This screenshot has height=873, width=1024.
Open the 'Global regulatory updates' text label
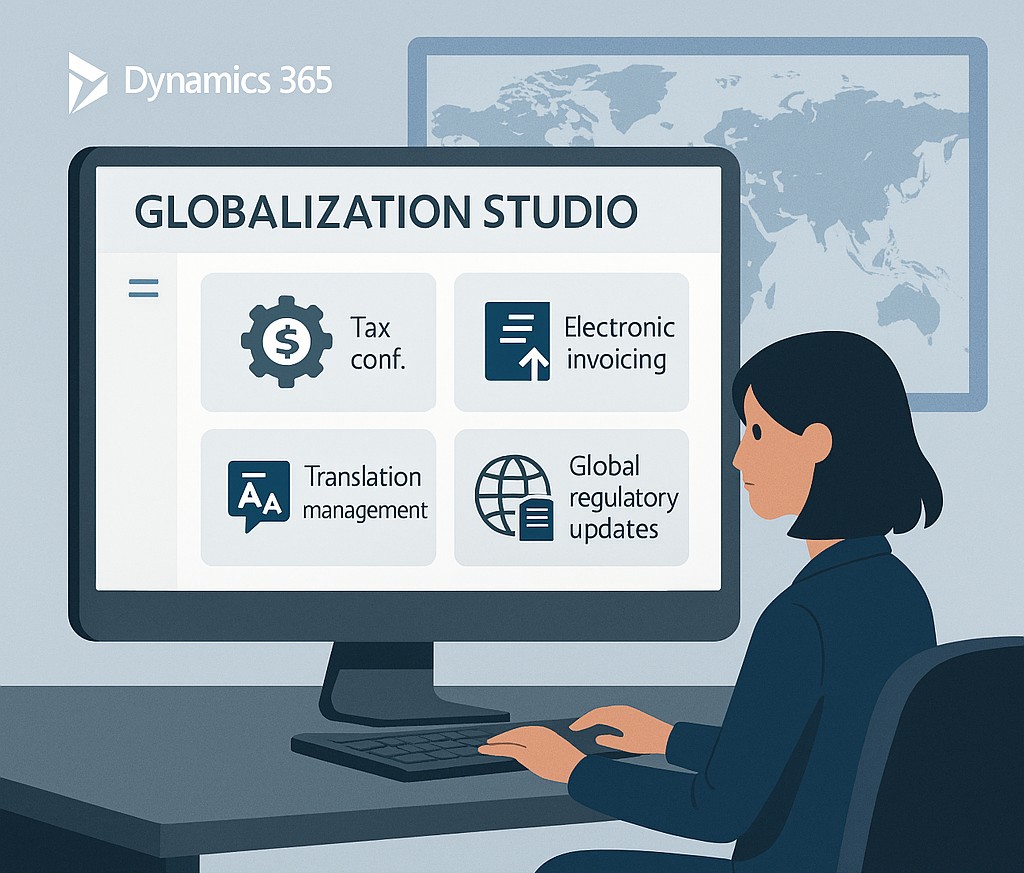click(x=623, y=497)
